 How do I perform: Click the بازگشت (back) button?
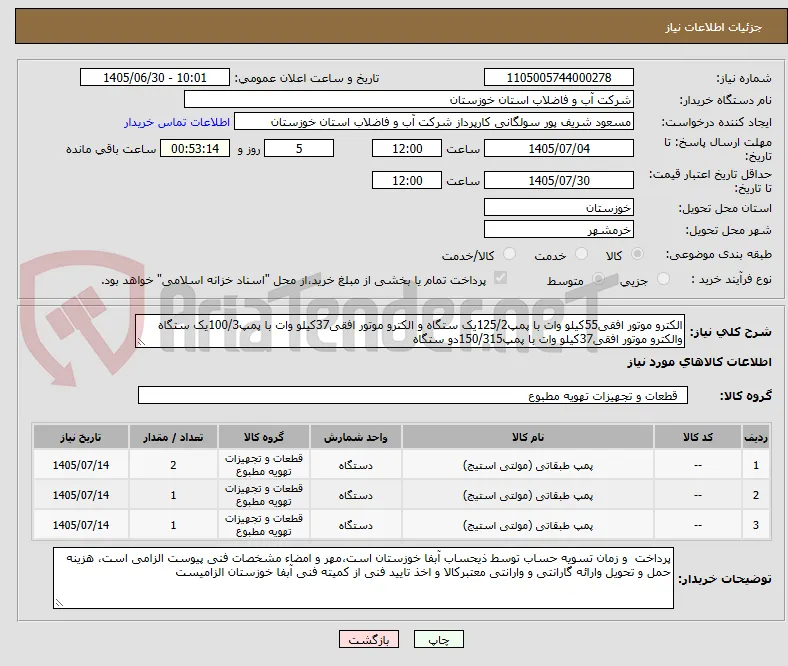coord(369,639)
